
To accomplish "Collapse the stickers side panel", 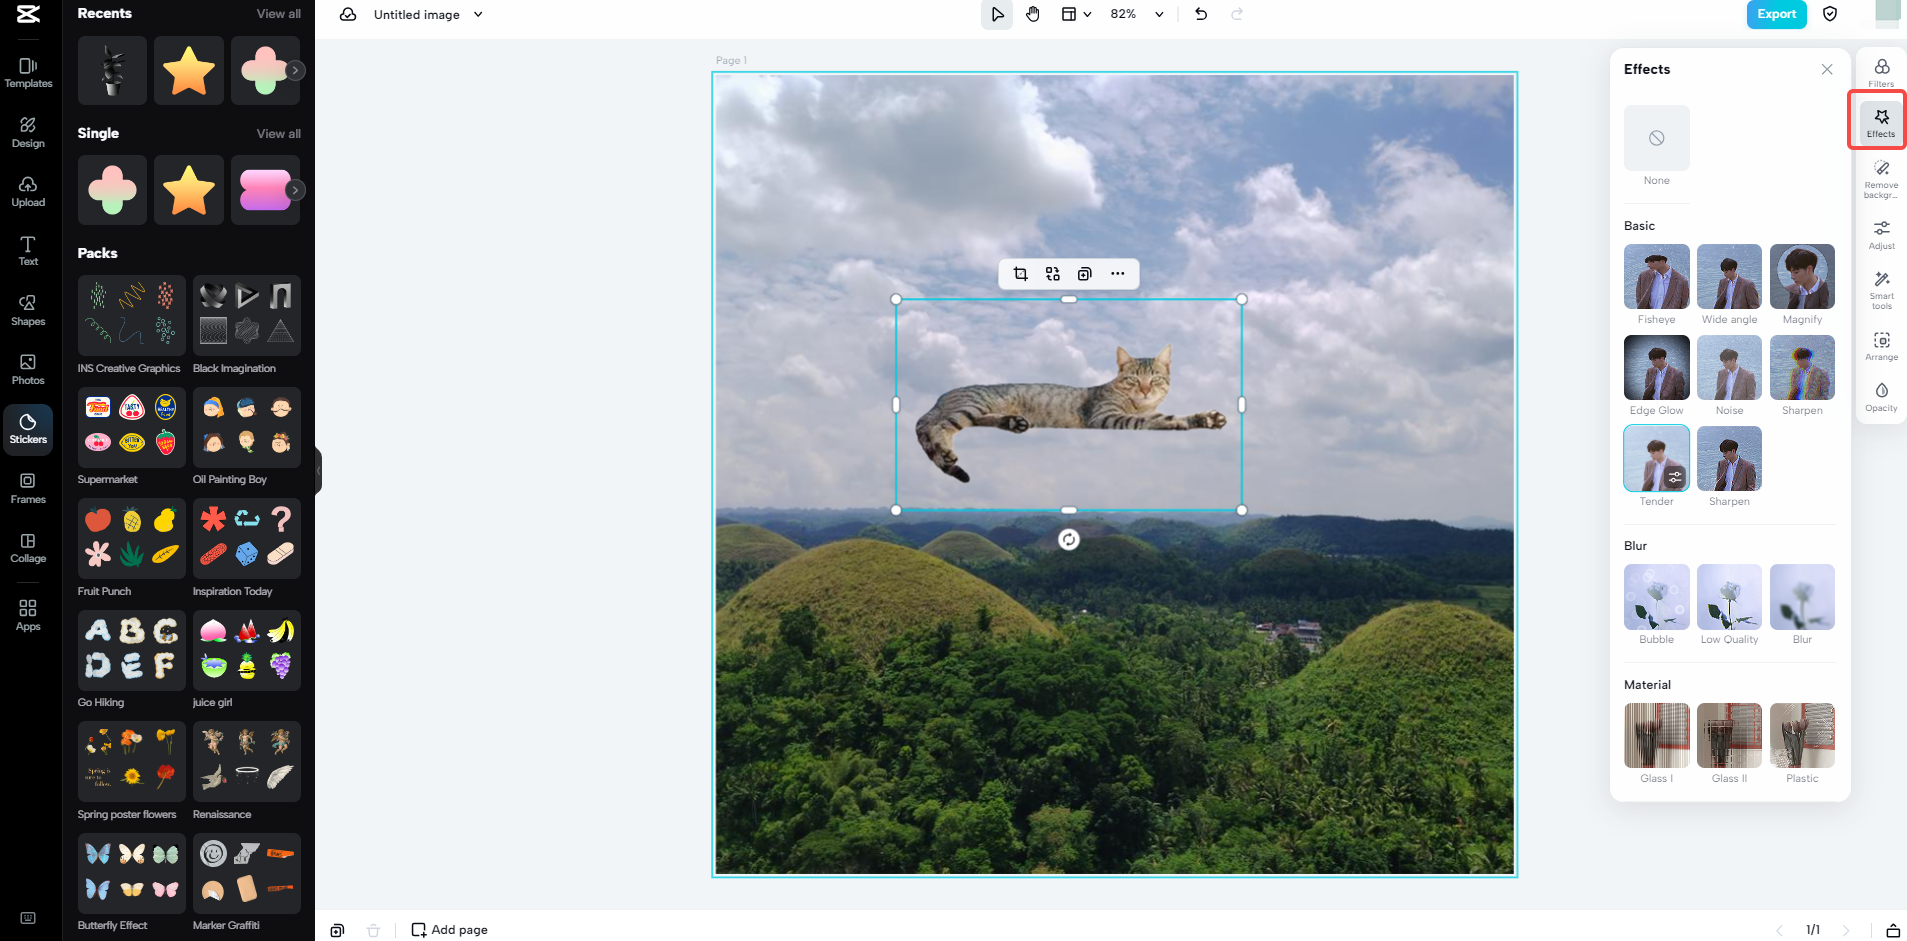I will pyautogui.click(x=319, y=471).
